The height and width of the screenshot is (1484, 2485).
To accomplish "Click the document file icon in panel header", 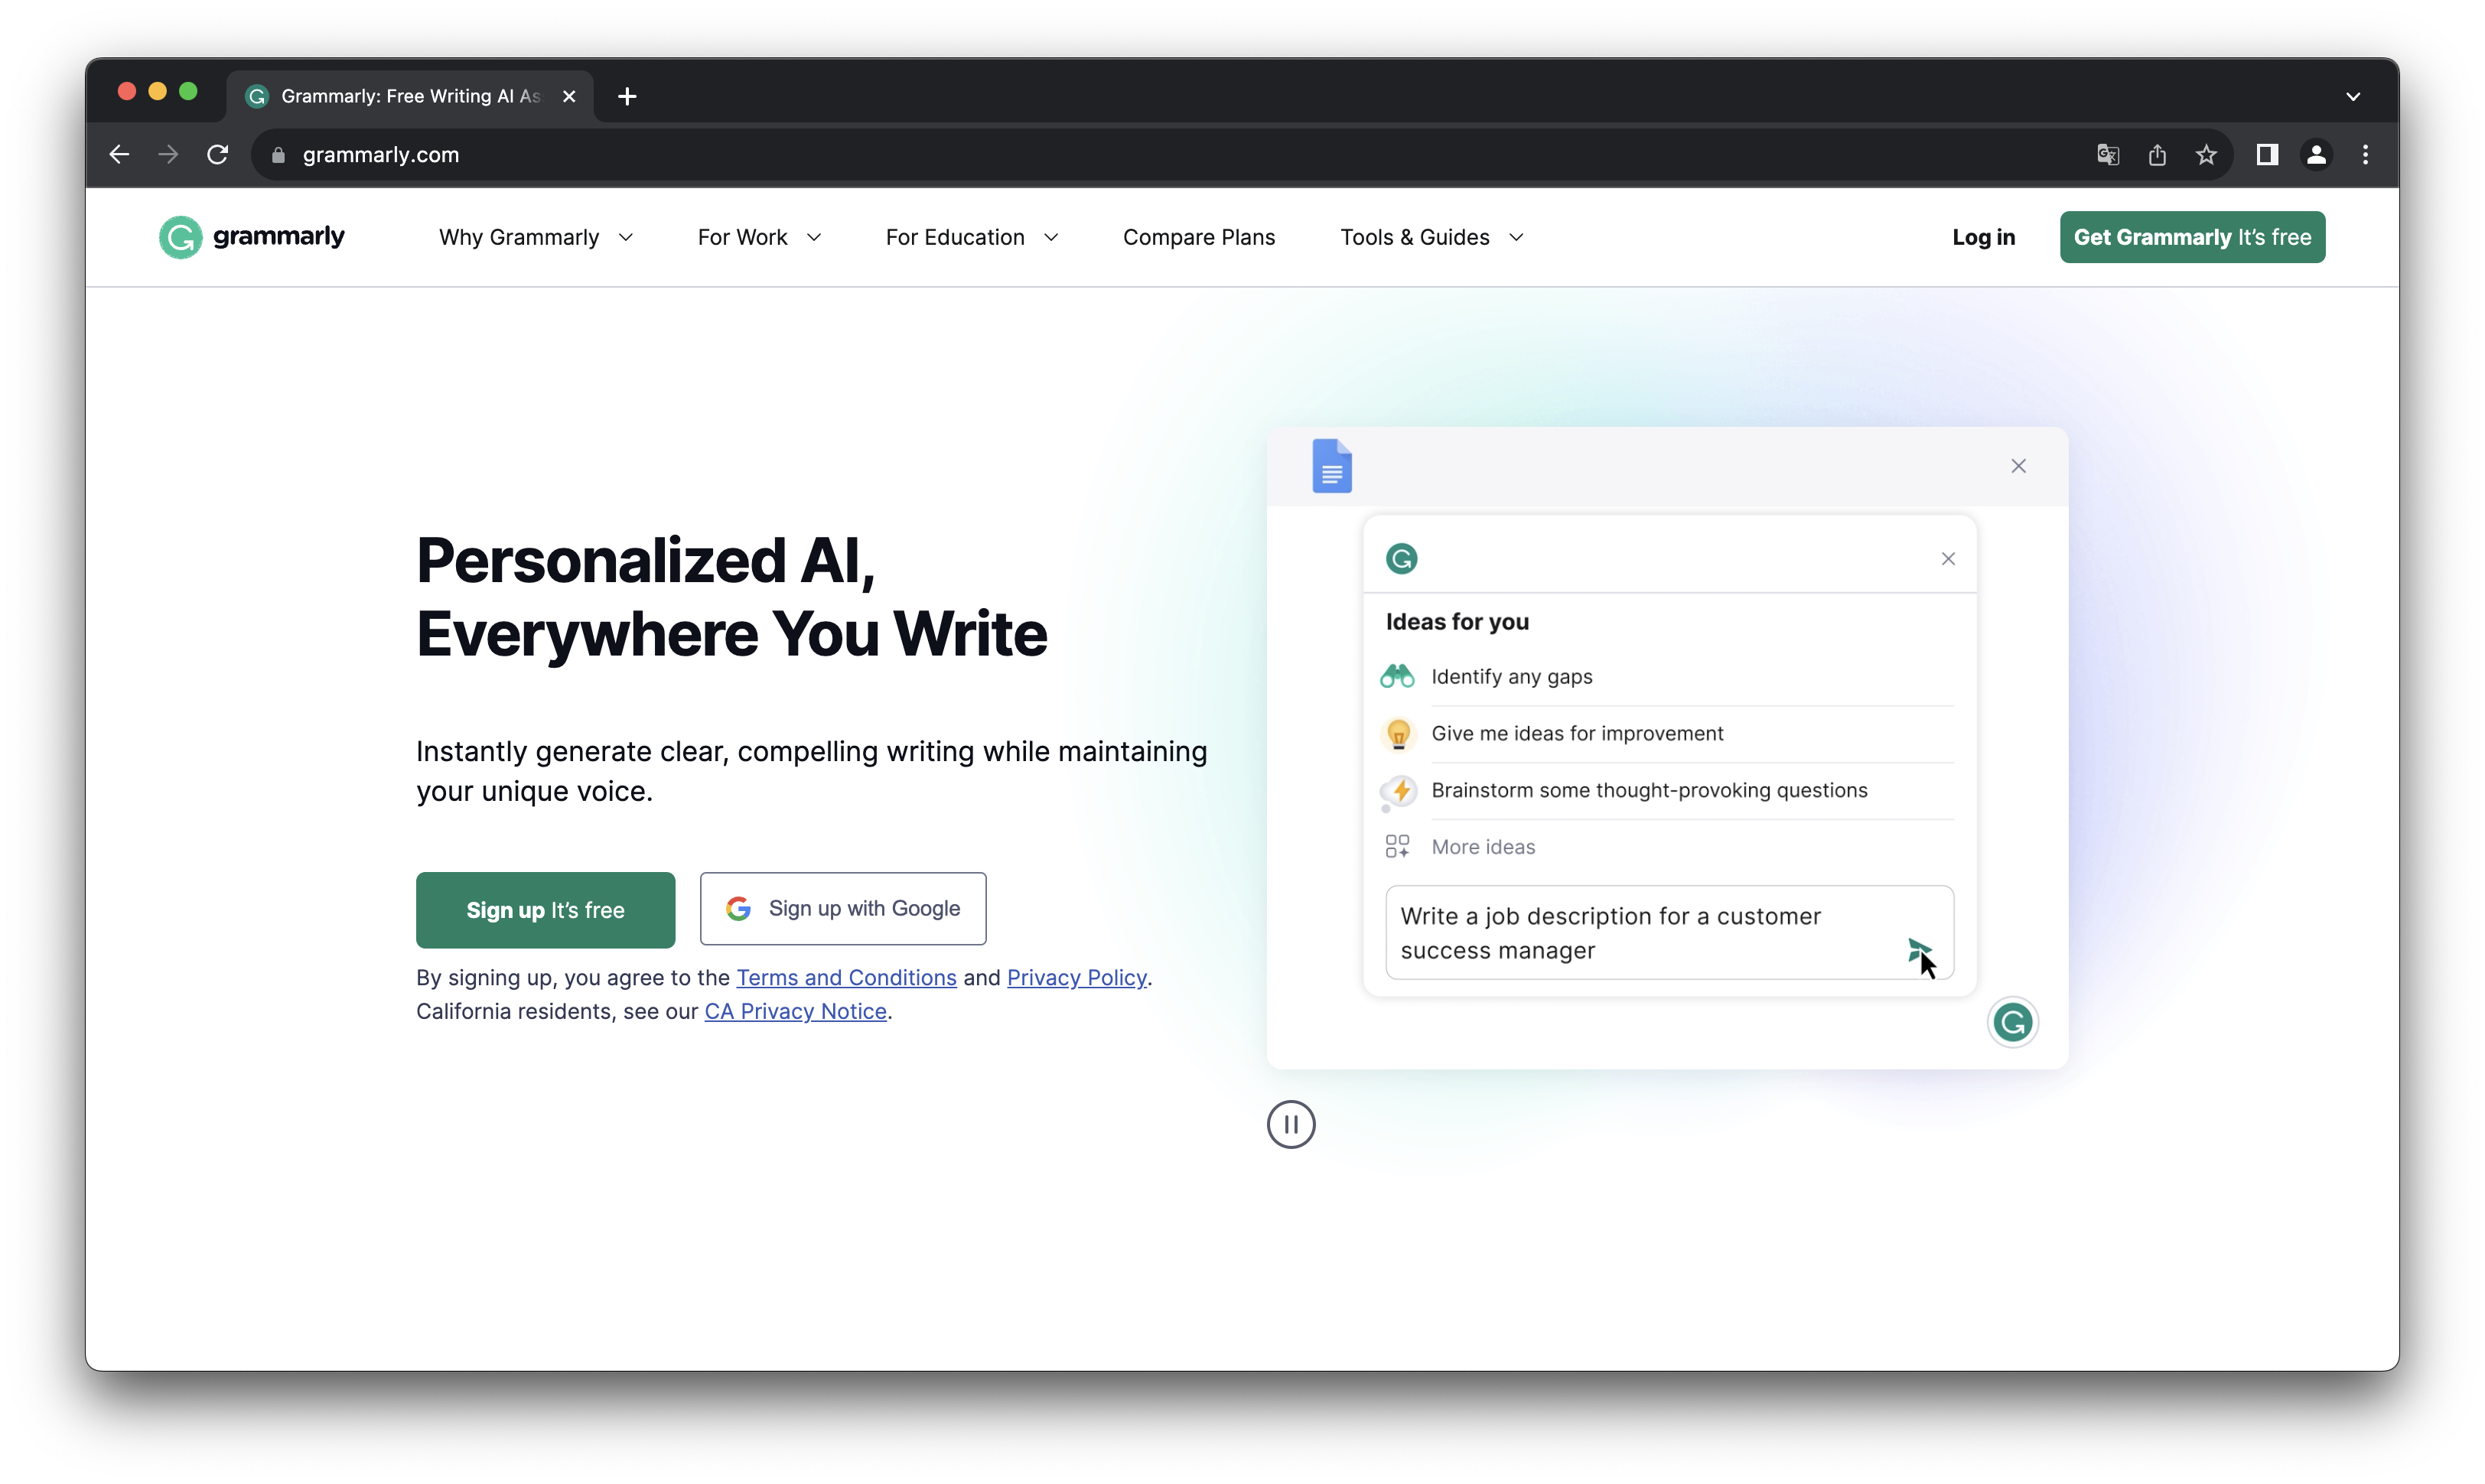I will 1332,467.
